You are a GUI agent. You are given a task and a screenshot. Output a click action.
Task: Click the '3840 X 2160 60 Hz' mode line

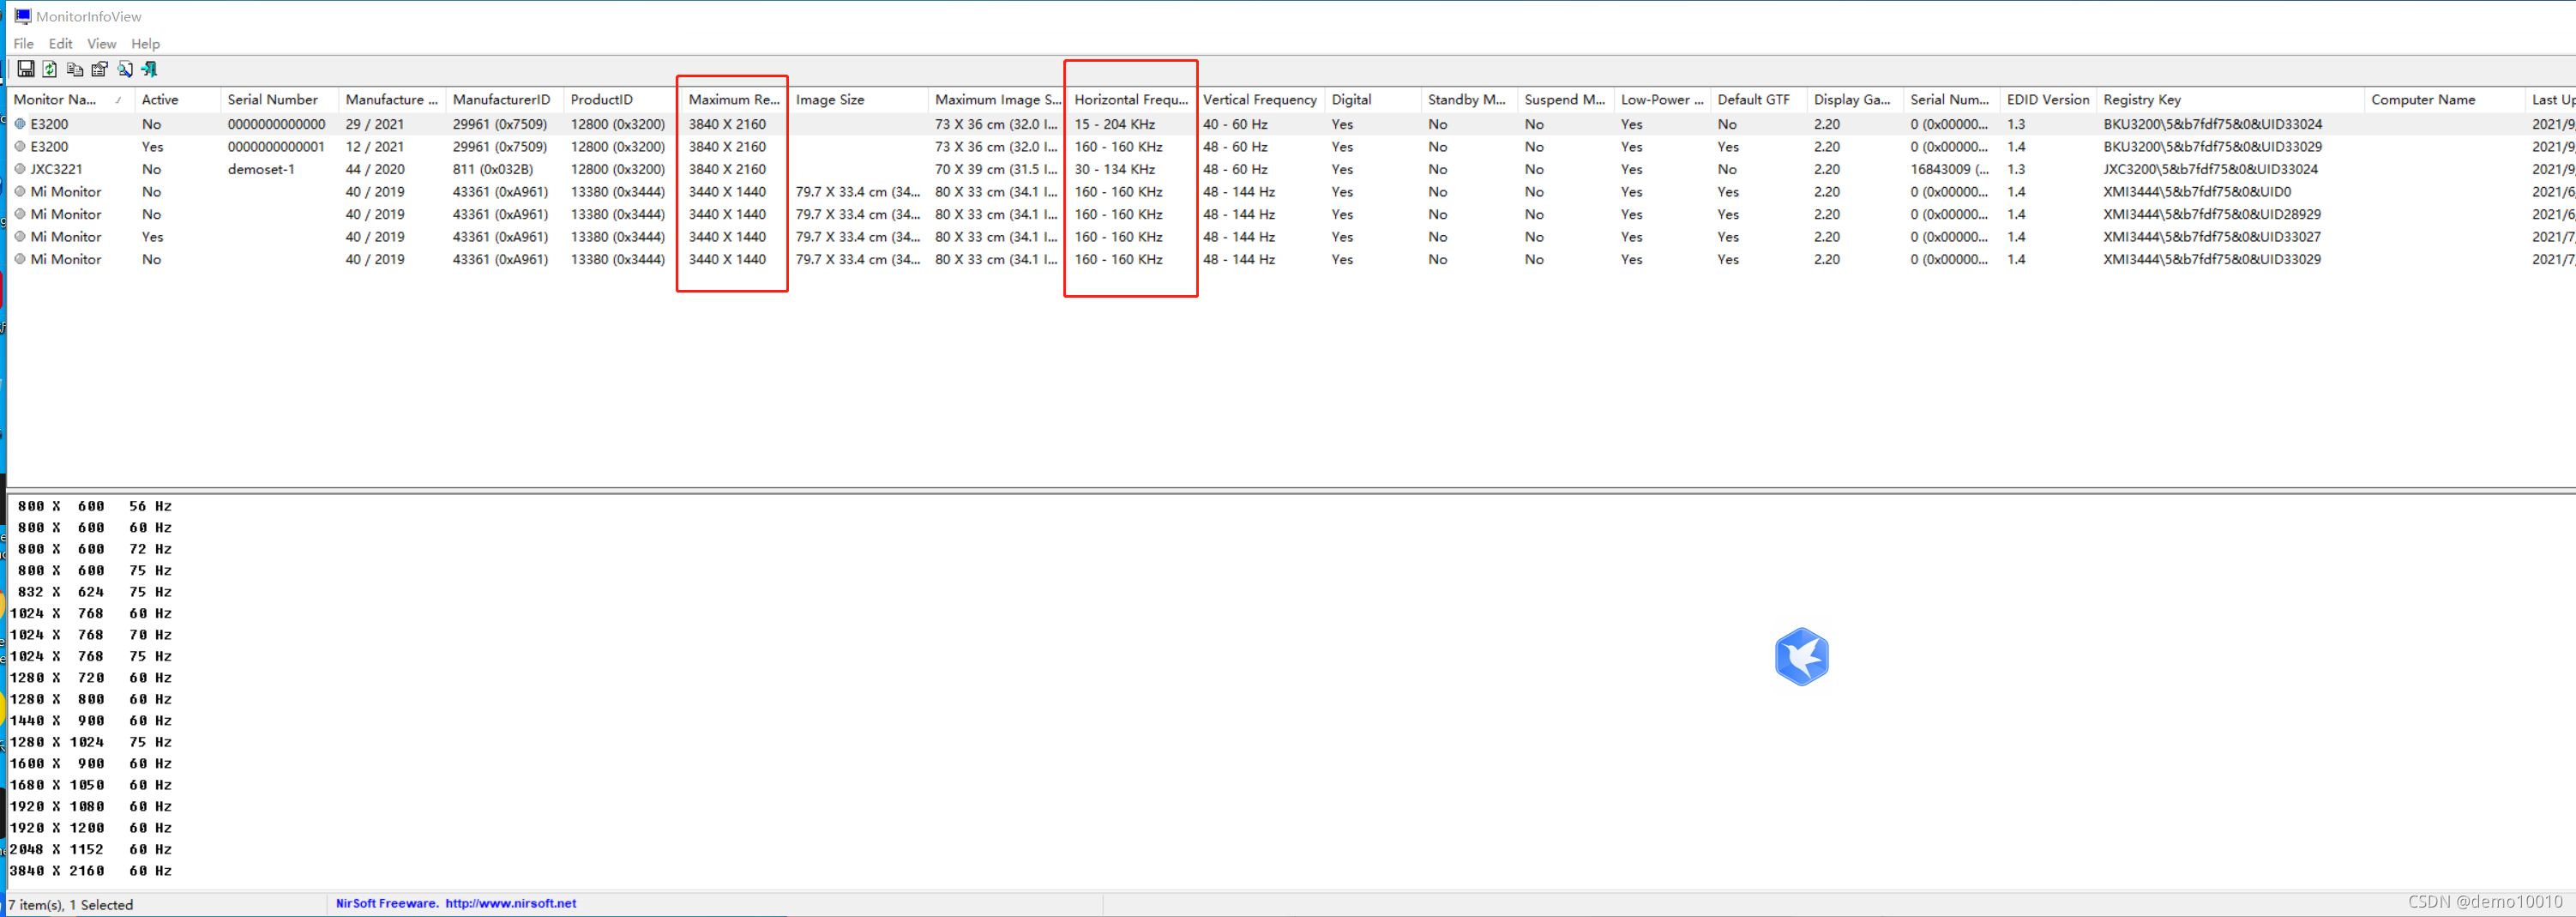click(x=90, y=871)
